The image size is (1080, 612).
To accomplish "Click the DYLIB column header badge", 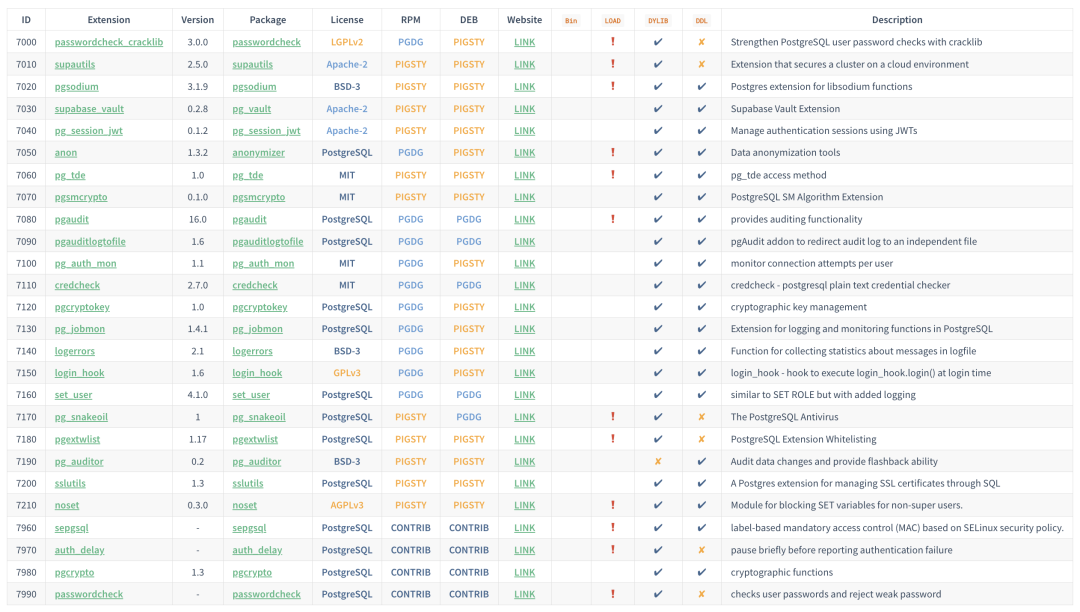I will [x=658, y=21].
